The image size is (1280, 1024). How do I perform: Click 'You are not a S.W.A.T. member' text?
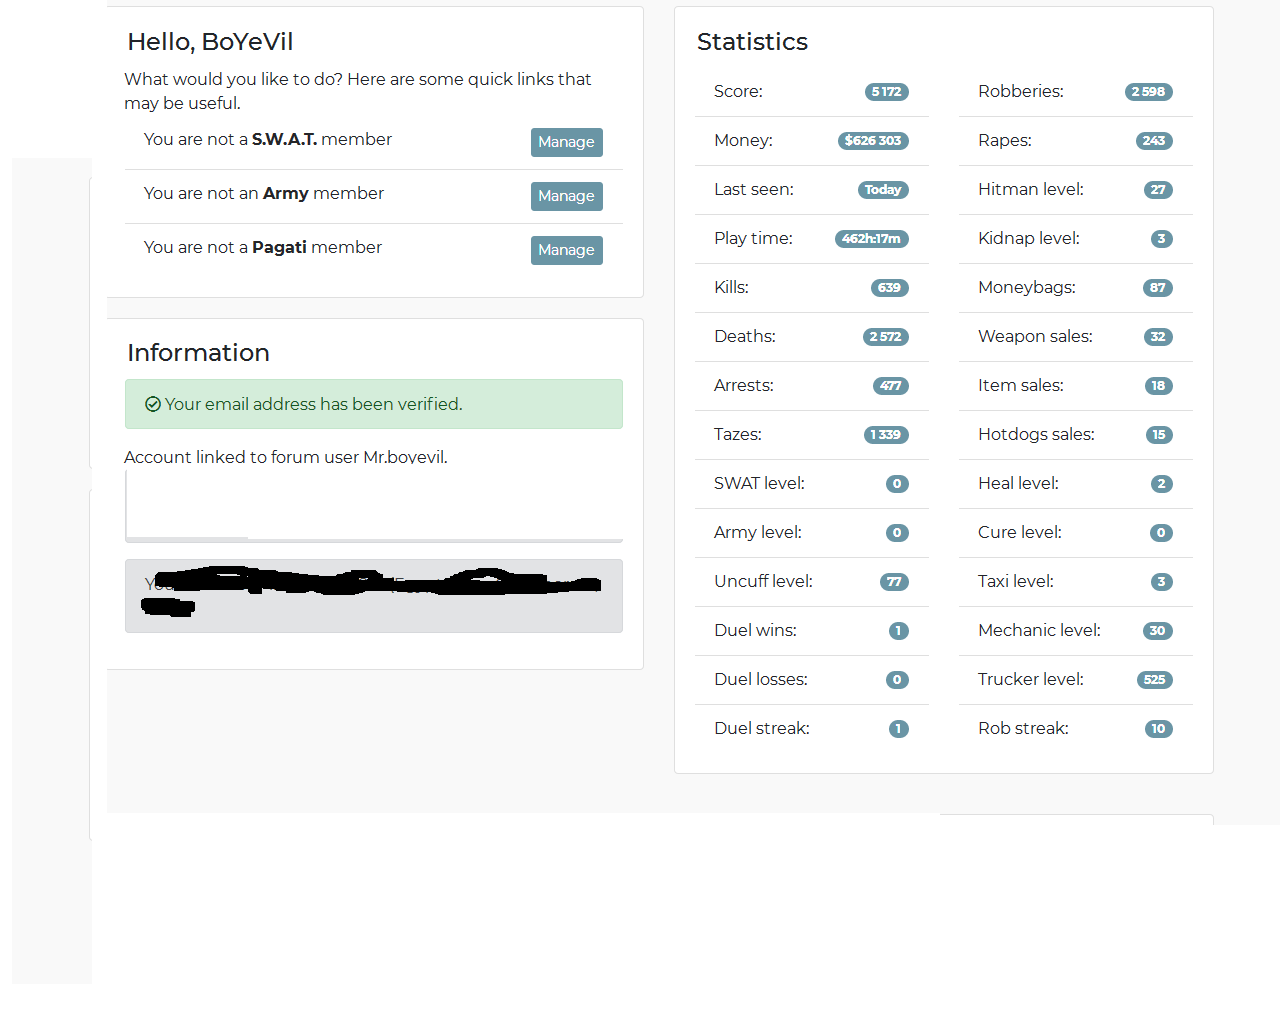(x=268, y=140)
